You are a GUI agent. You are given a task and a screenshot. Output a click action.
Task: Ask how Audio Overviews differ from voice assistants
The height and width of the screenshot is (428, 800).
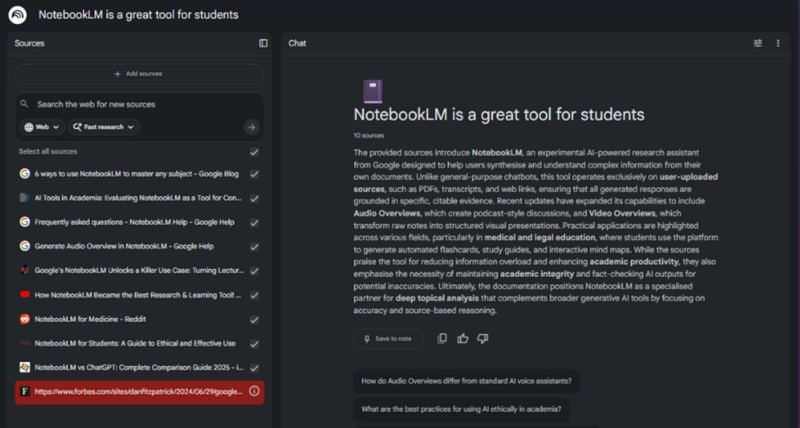coord(466,381)
